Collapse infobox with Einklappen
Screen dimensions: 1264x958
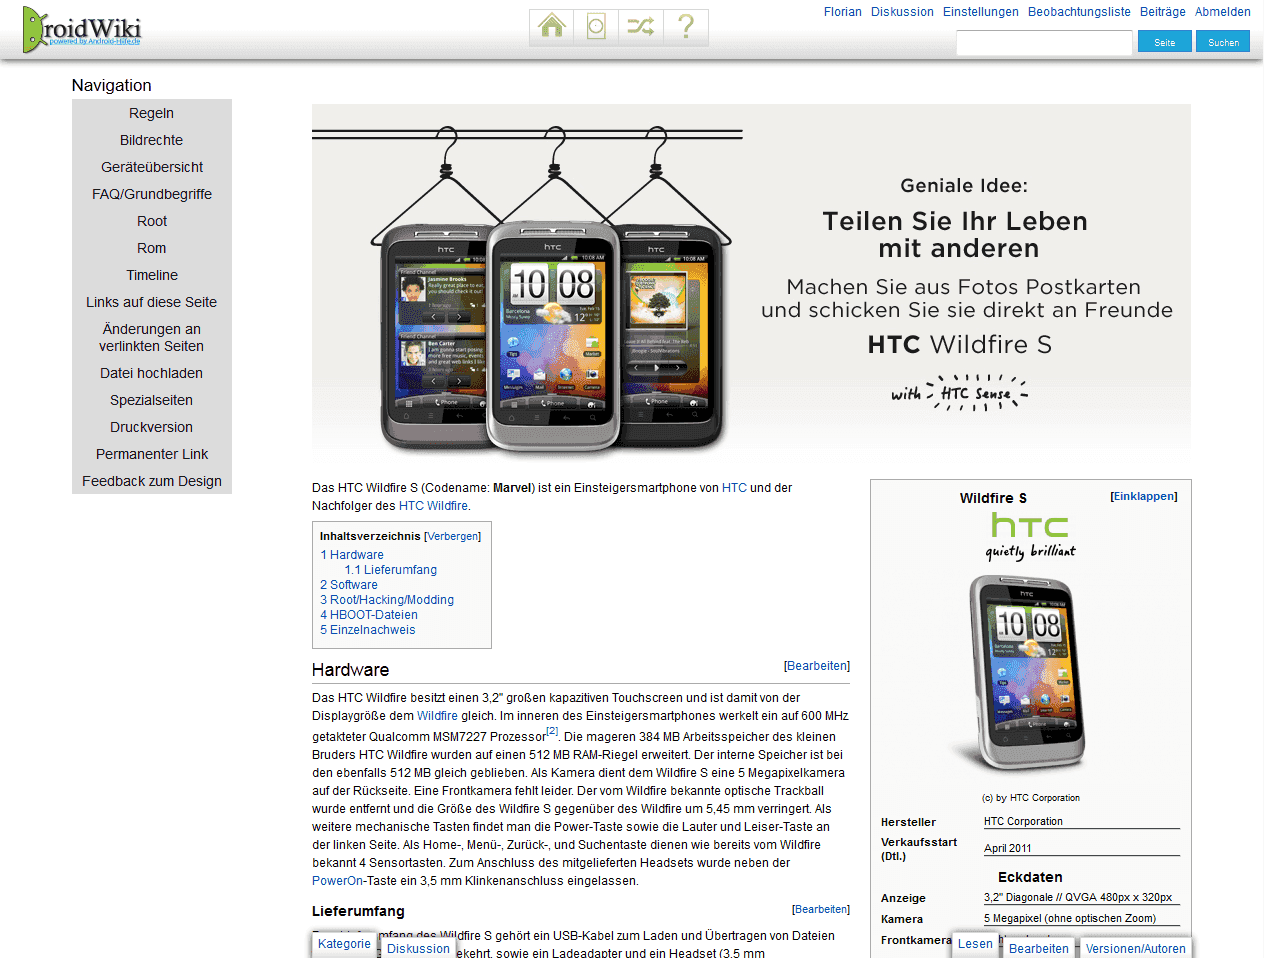1144,496
